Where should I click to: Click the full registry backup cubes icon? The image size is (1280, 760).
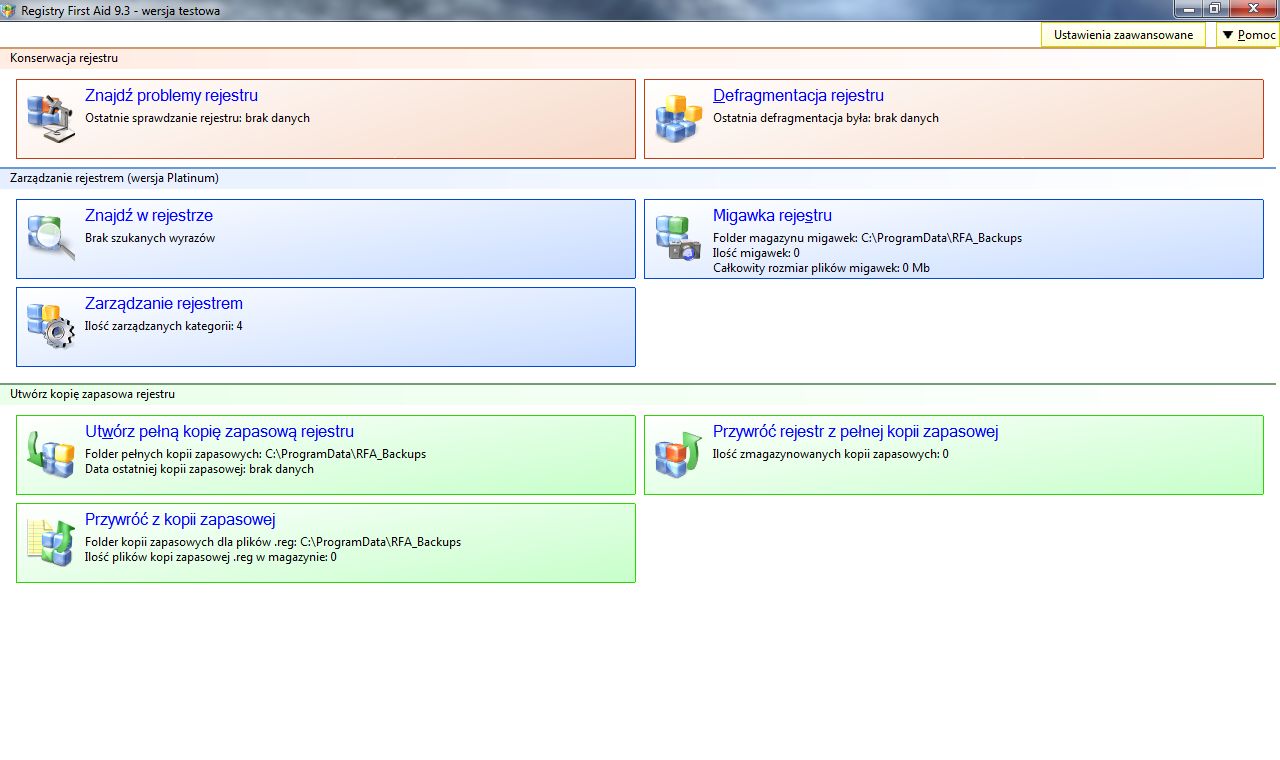point(51,454)
